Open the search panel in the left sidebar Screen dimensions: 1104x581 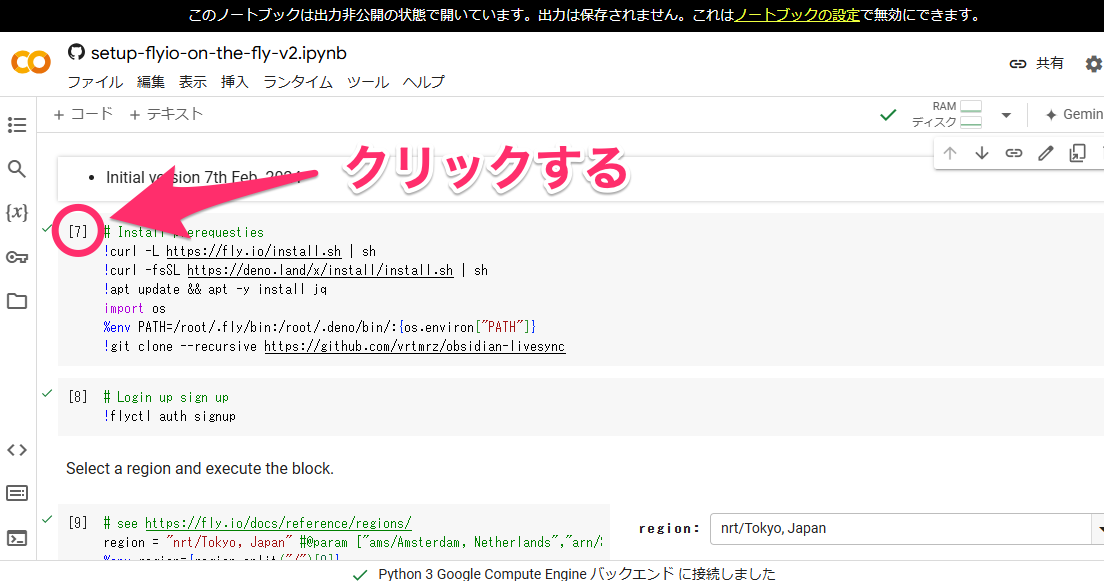coord(16,168)
